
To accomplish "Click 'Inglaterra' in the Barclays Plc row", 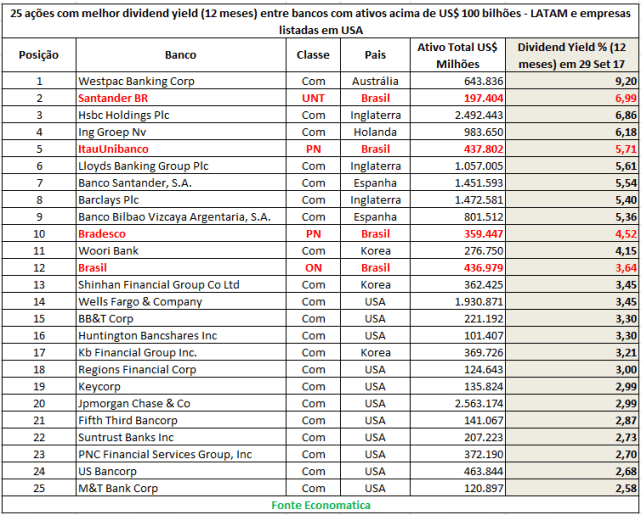I will 375,200.
